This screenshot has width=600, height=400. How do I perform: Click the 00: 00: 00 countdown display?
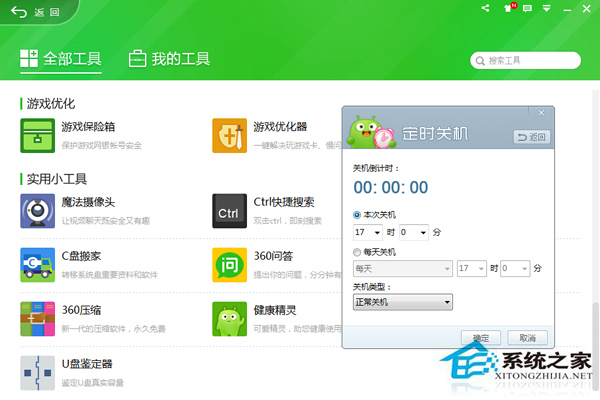click(391, 188)
